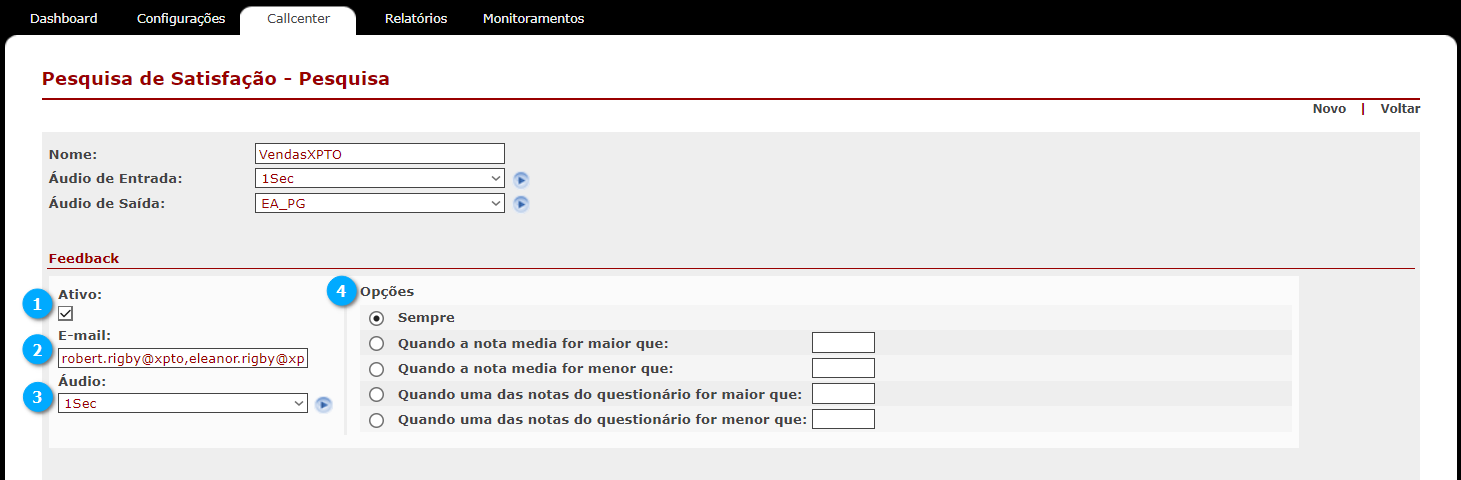Click the Feedback section title
Image resolution: width=1461 pixels, height=480 pixels.
point(84,258)
